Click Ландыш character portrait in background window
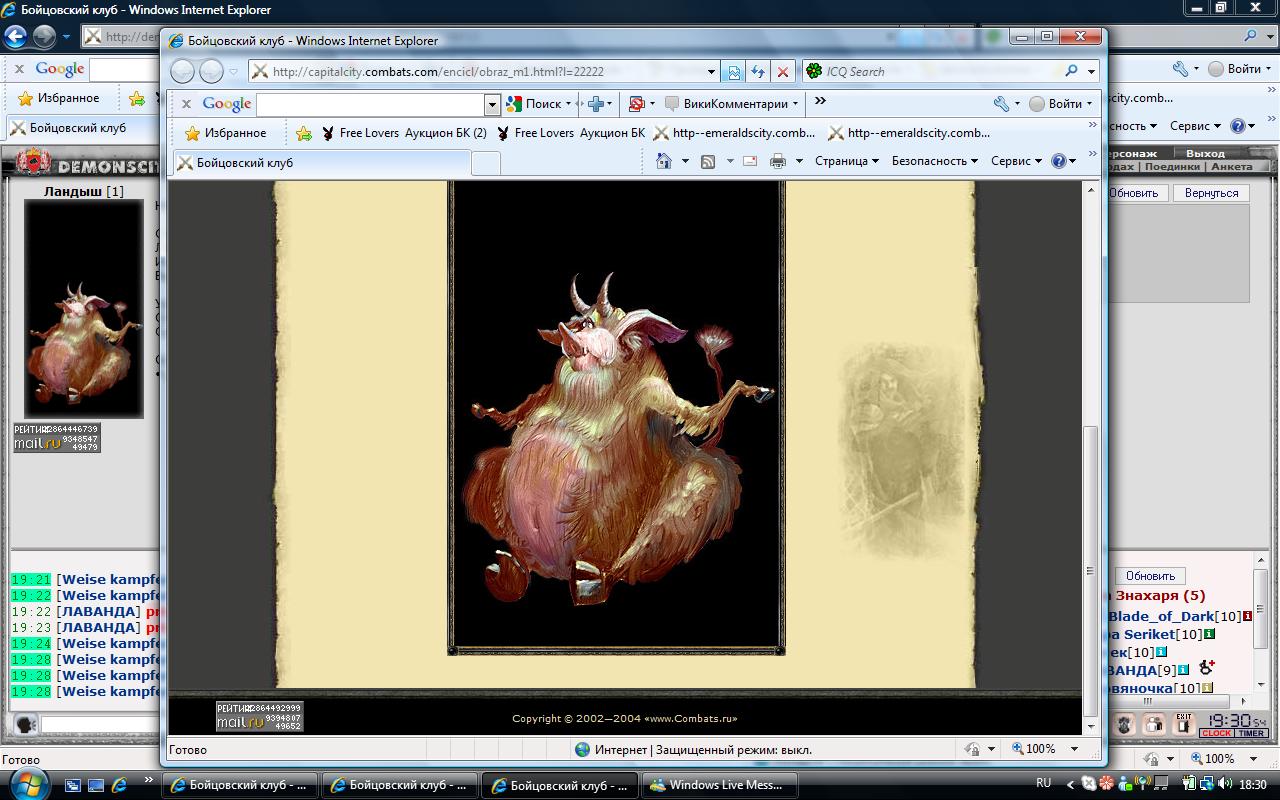This screenshot has width=1280, height=800. 84,309
